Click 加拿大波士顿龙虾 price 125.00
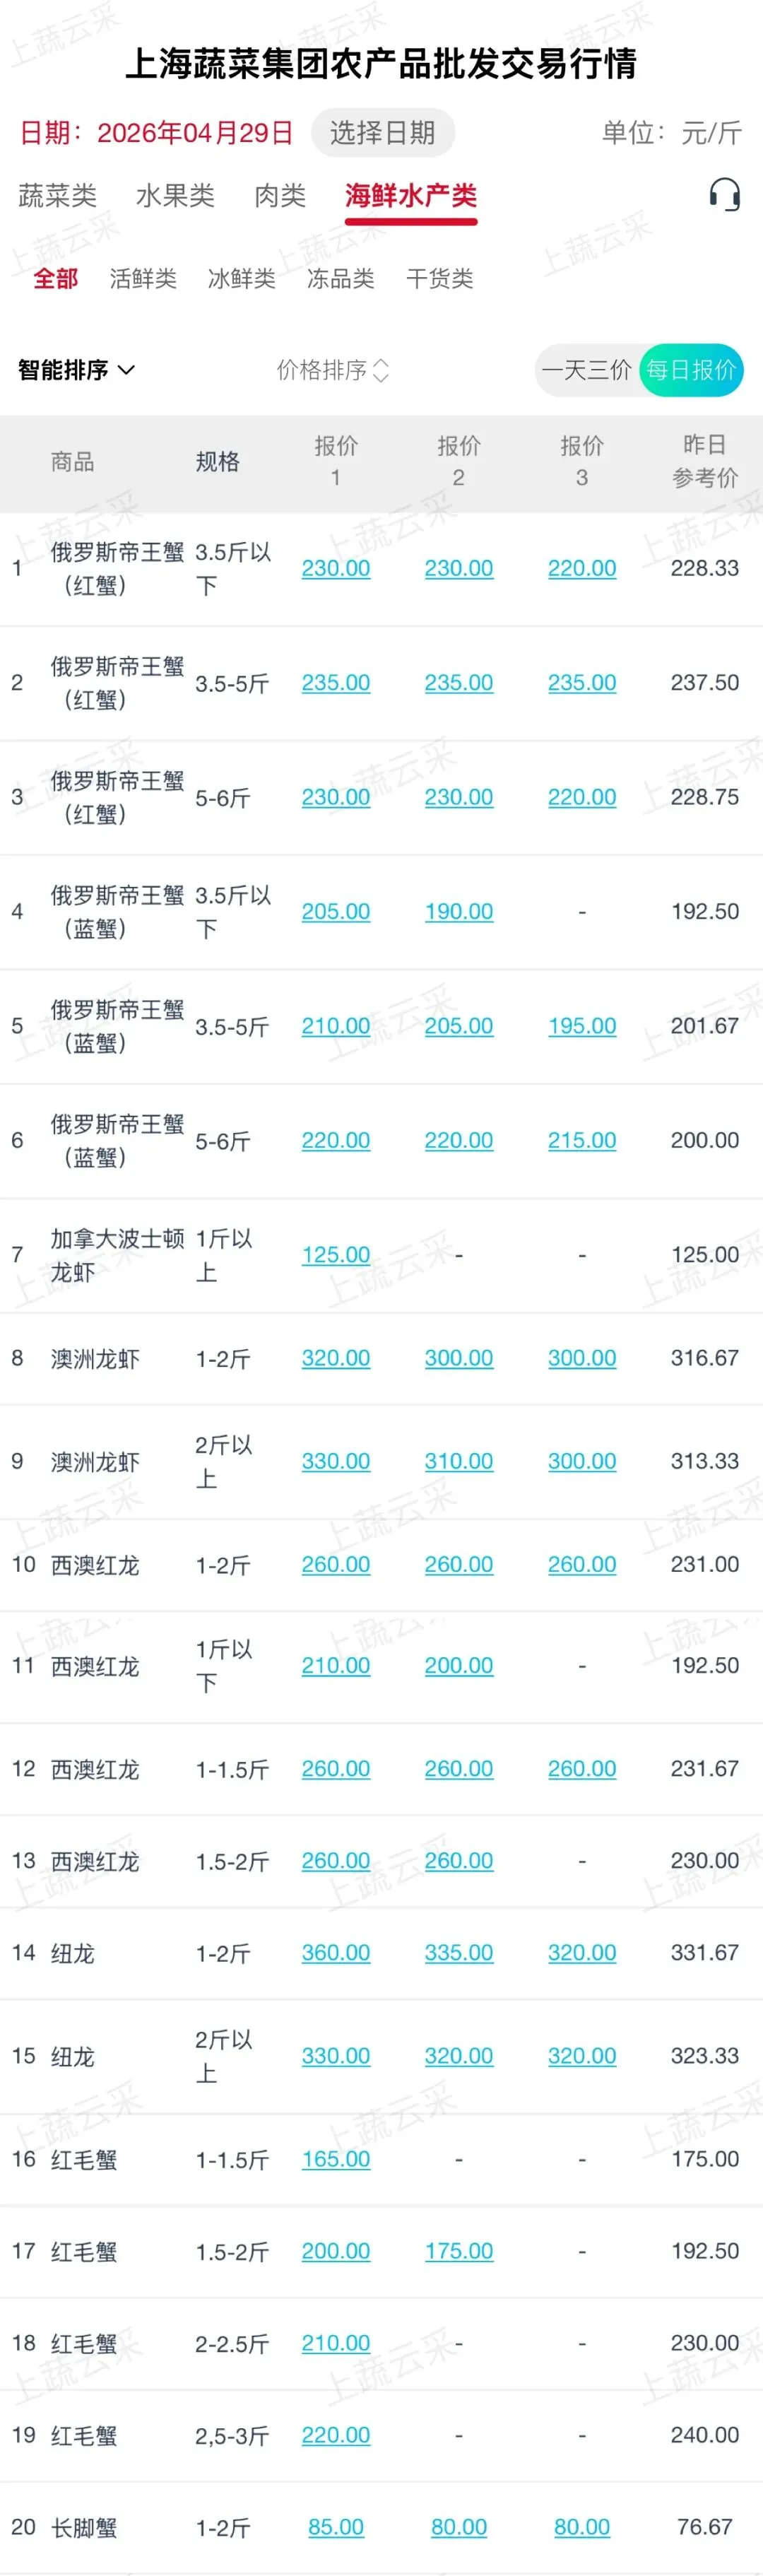Screen dimensions: 763x2576 pyautogui.click(x=336, y=1254)
